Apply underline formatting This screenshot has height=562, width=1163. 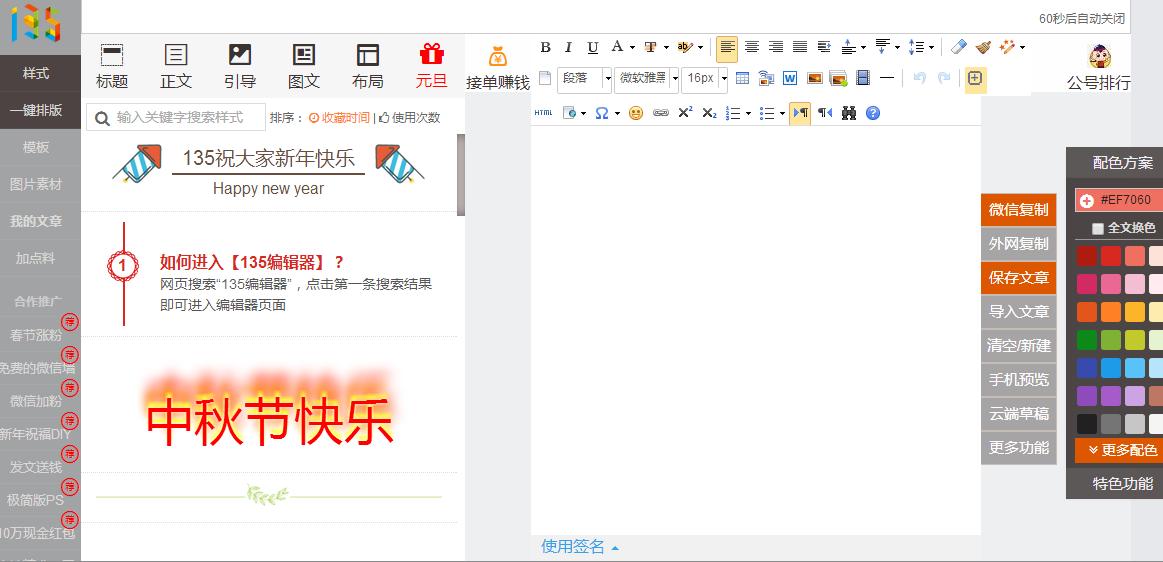tap(593, 47)
